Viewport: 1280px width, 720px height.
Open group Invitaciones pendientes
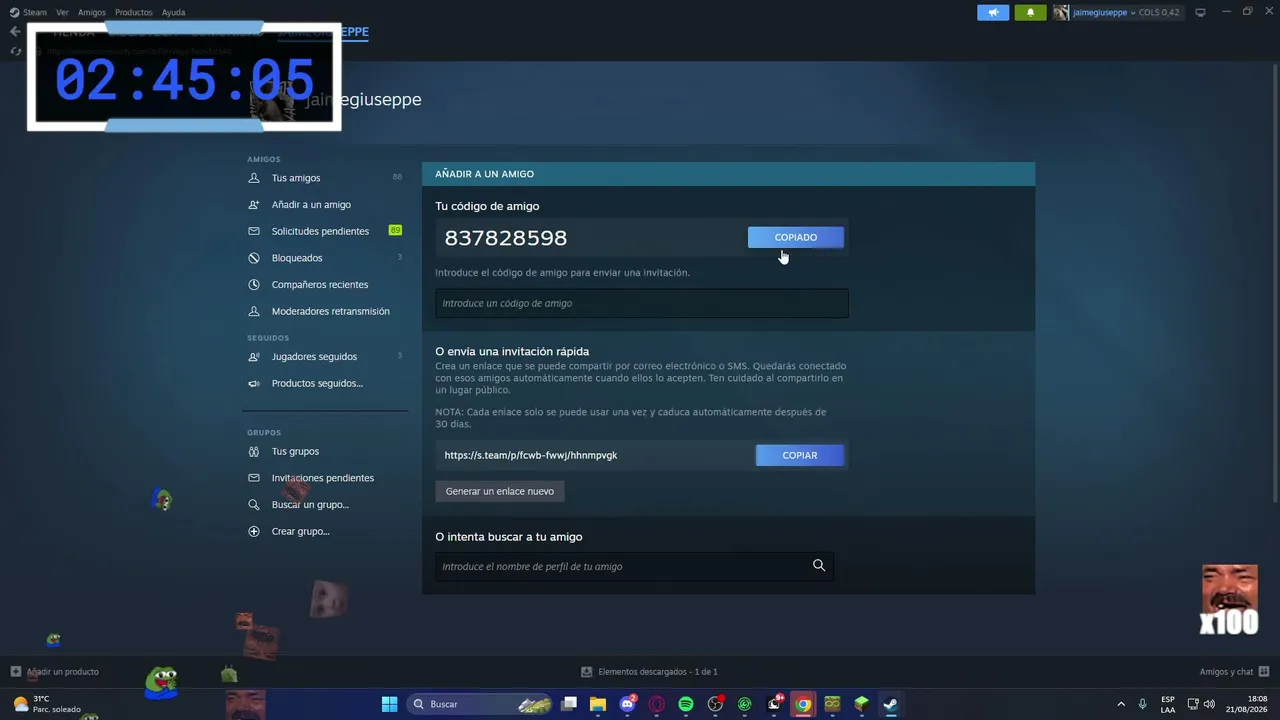(322, 478)
